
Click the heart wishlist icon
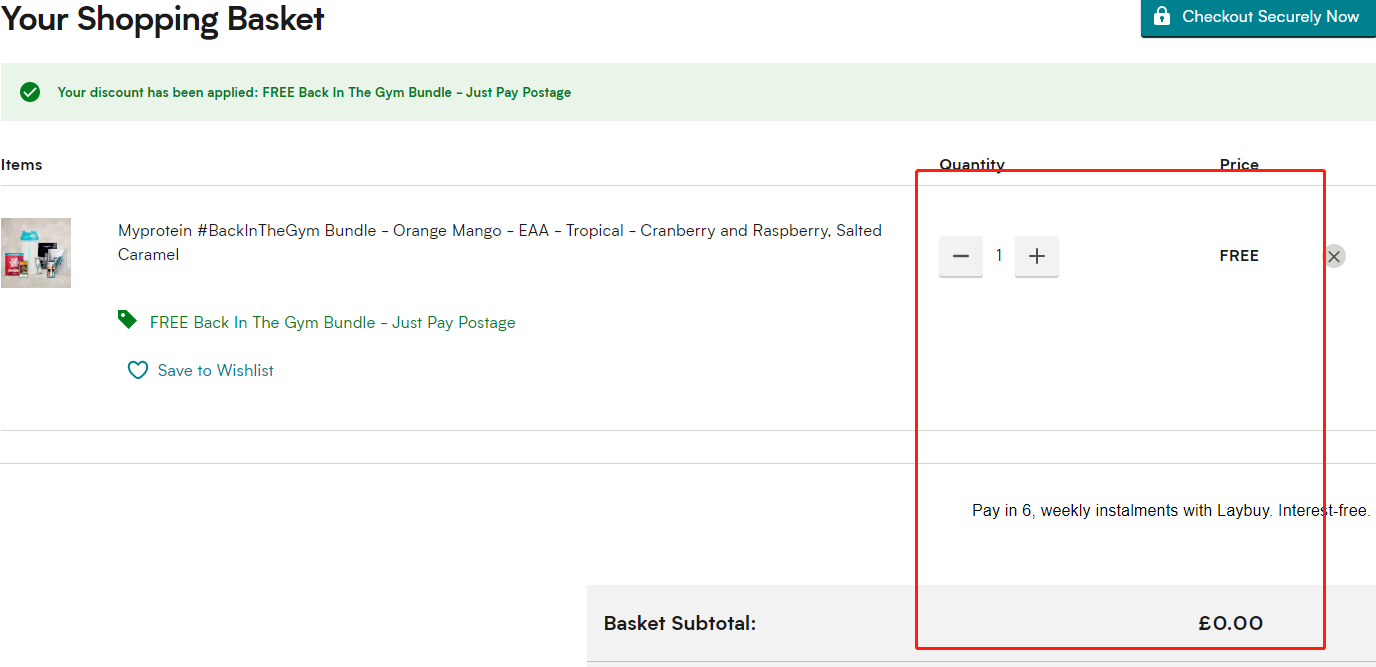[138, 370]
